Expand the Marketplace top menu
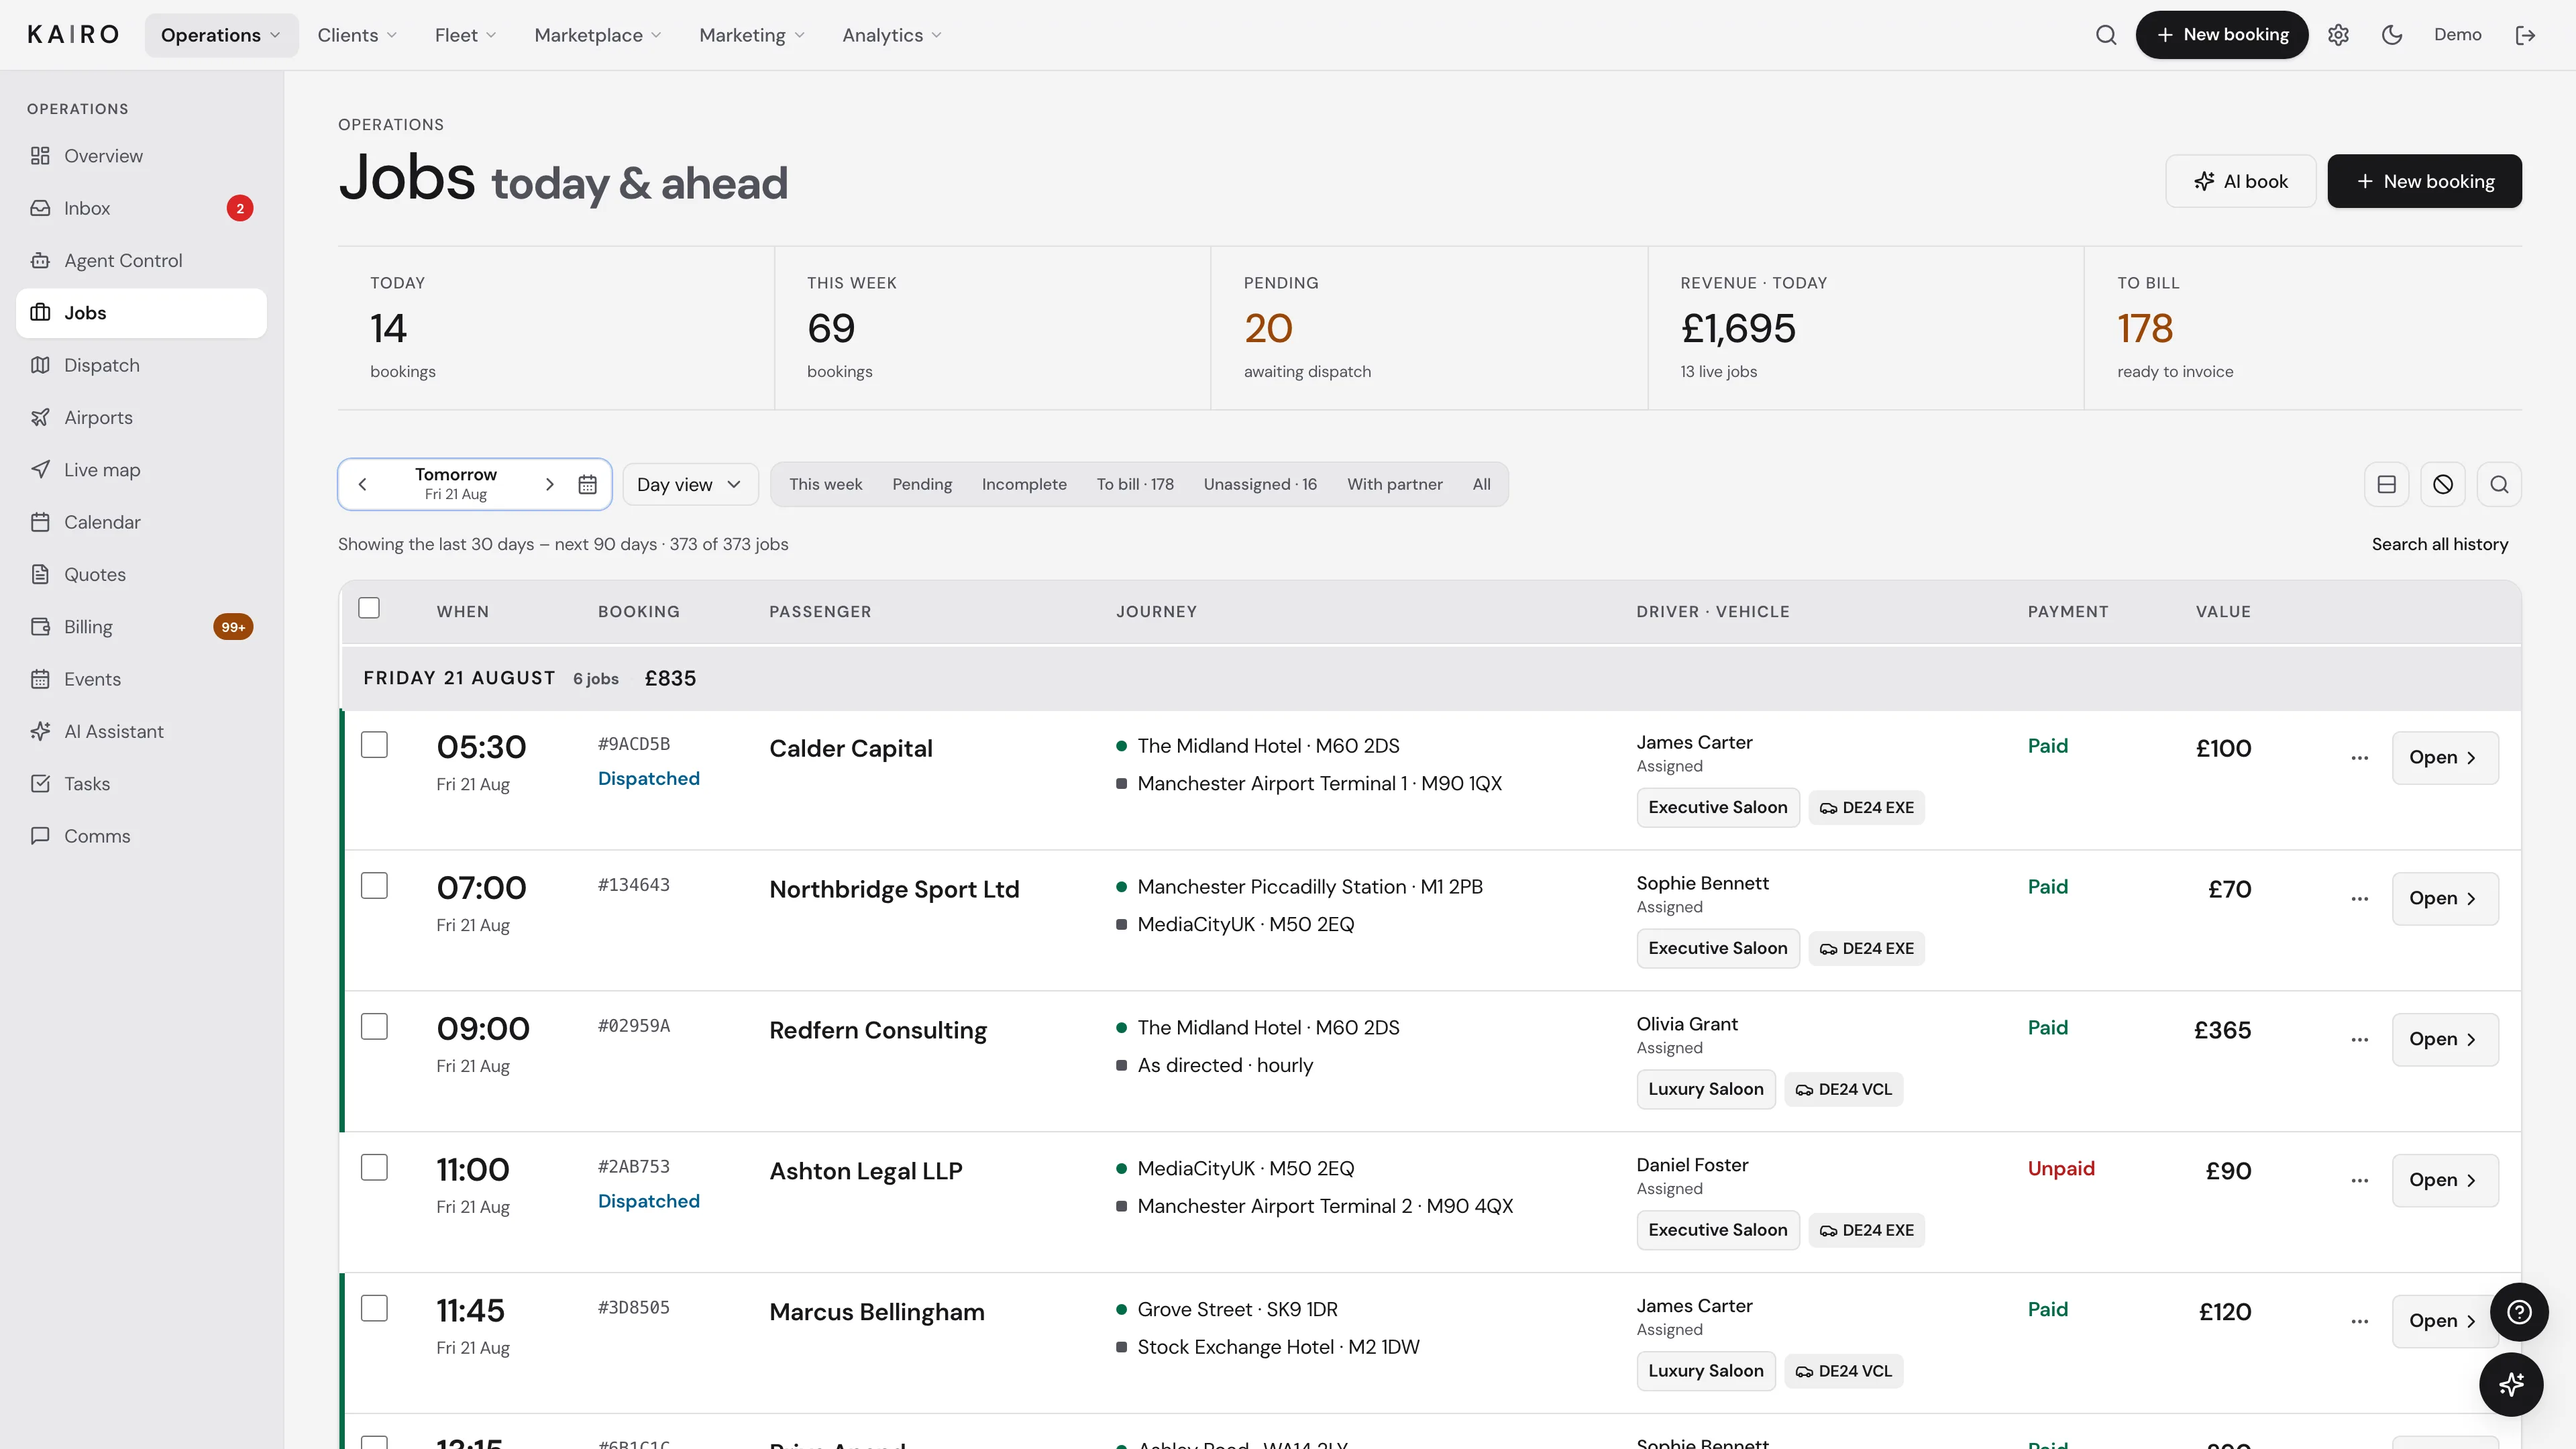Screen dimensions: 2576x1449 click(x=598, y=35)
